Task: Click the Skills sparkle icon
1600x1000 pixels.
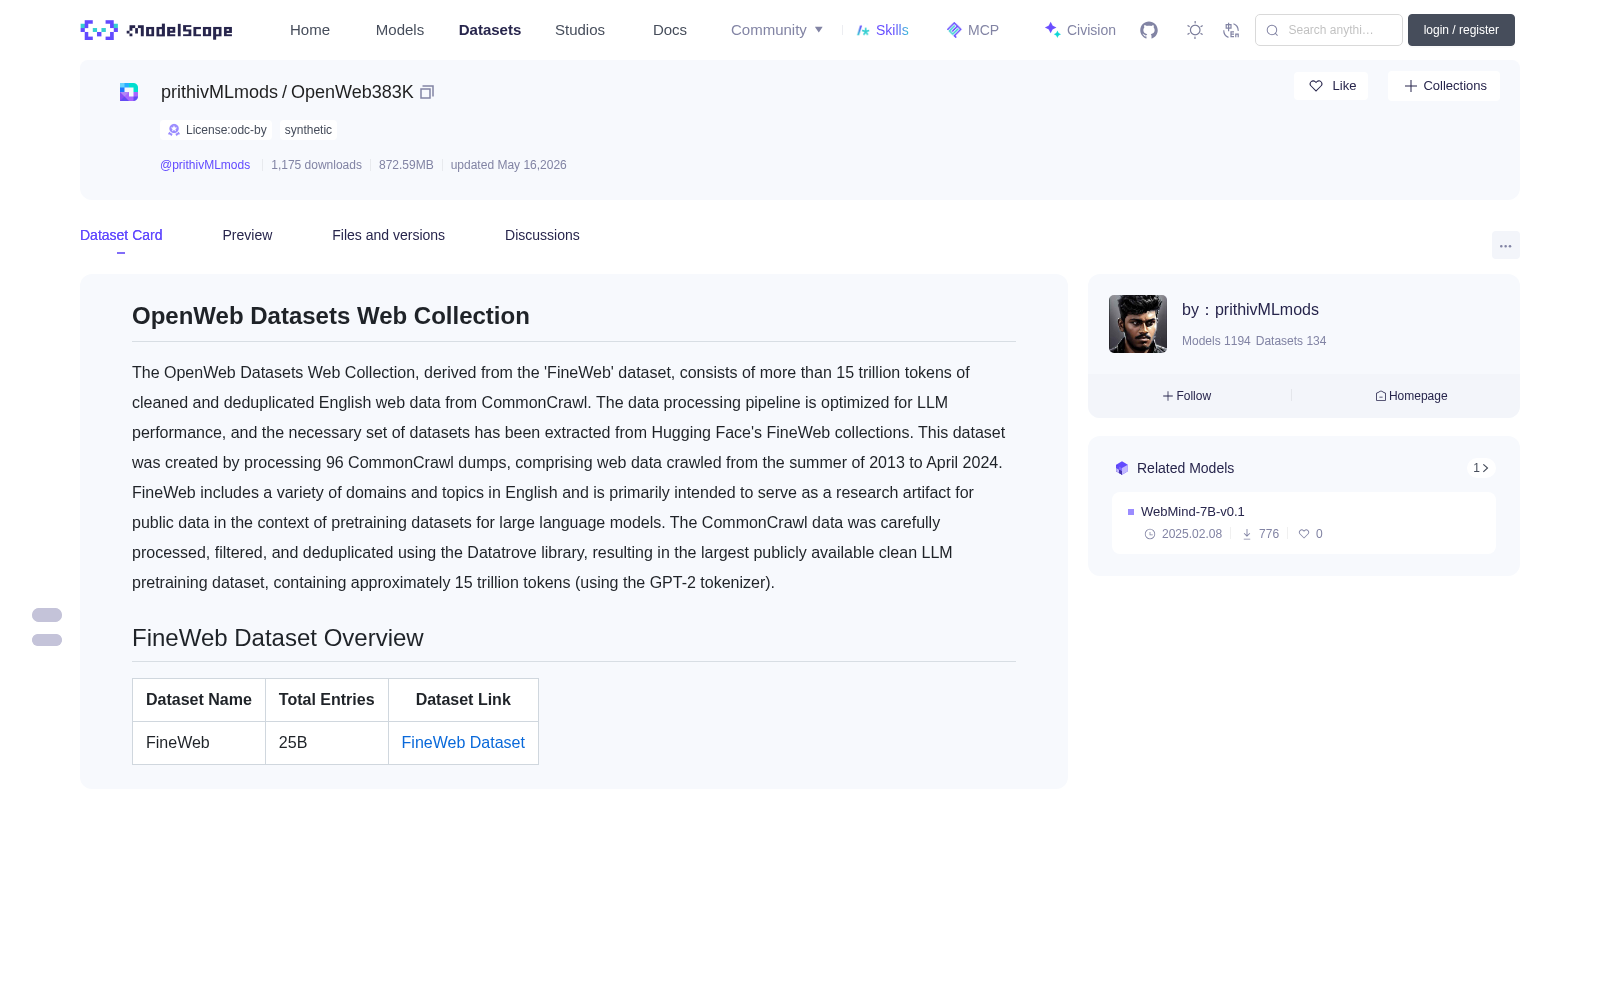Action: [863, 30]
